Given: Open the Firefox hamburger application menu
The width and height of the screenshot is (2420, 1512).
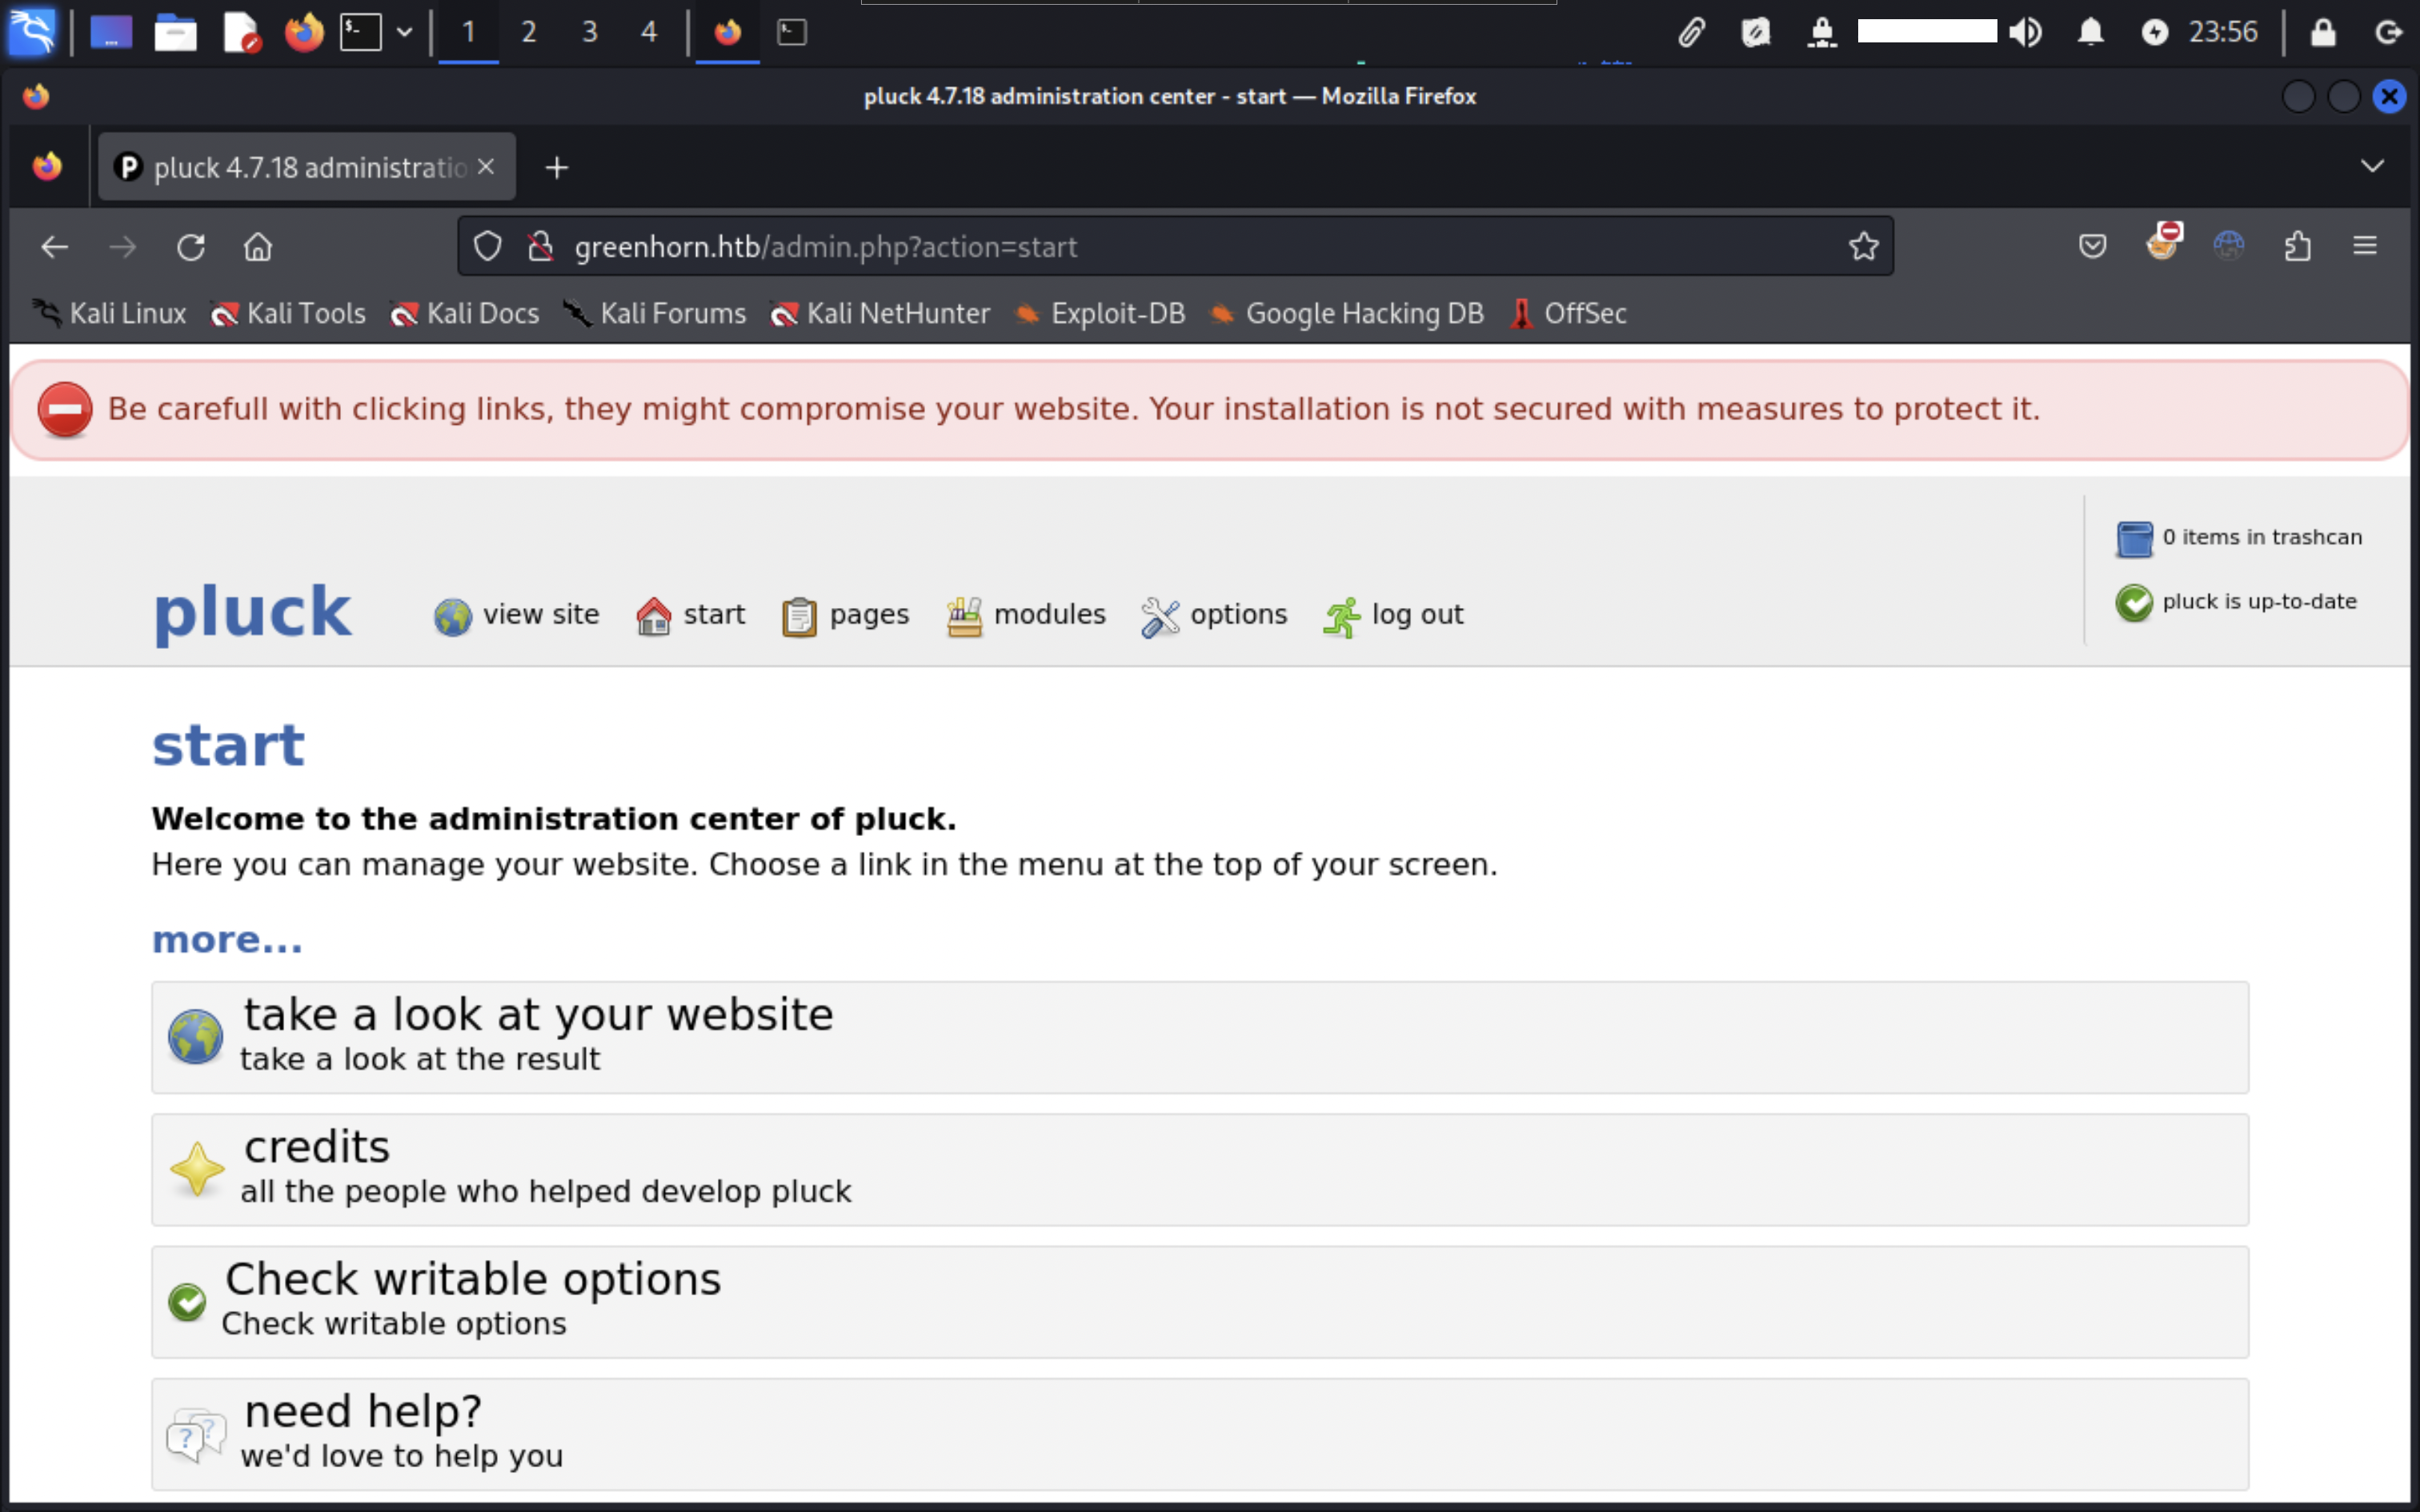Looking at the screenshot, I should coord(2364,246).
